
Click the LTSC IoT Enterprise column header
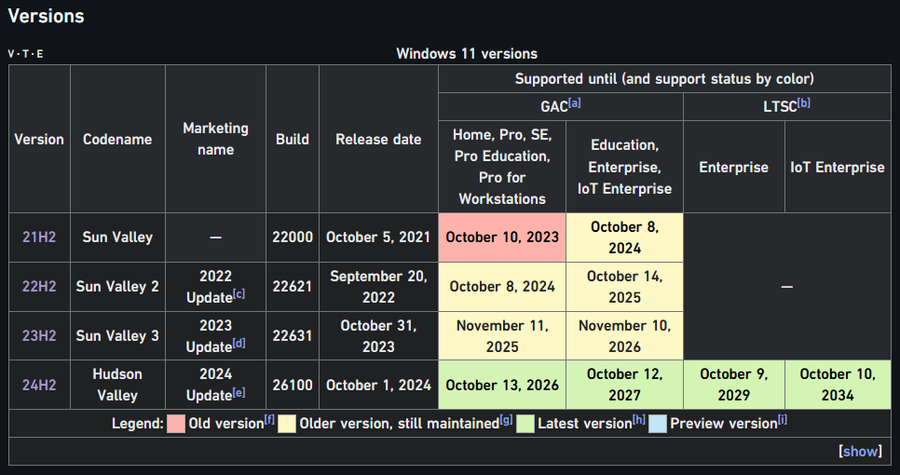pos(838,167)
